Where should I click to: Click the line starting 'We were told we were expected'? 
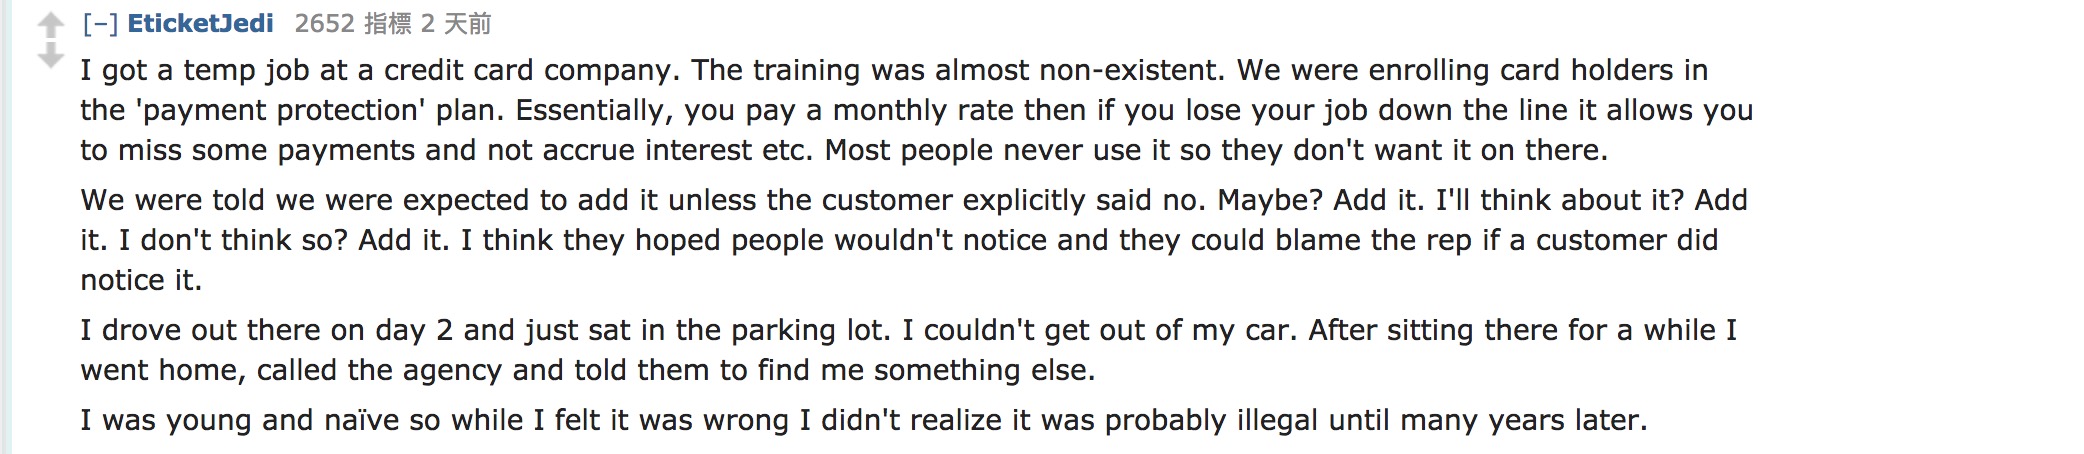point(914,200)
